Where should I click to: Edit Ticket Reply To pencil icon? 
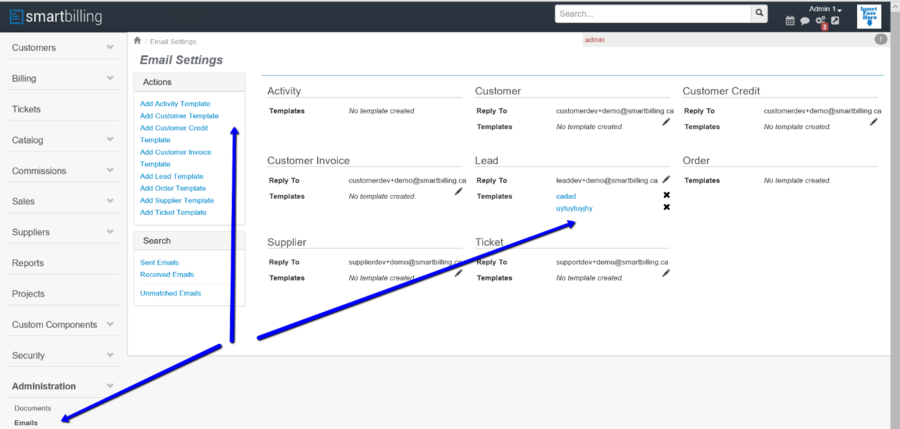click(x=666, y=273)
